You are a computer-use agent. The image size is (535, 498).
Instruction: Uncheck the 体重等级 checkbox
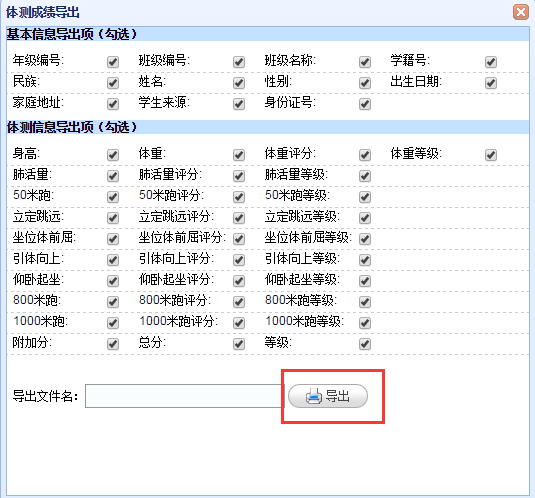coord(491,155)
